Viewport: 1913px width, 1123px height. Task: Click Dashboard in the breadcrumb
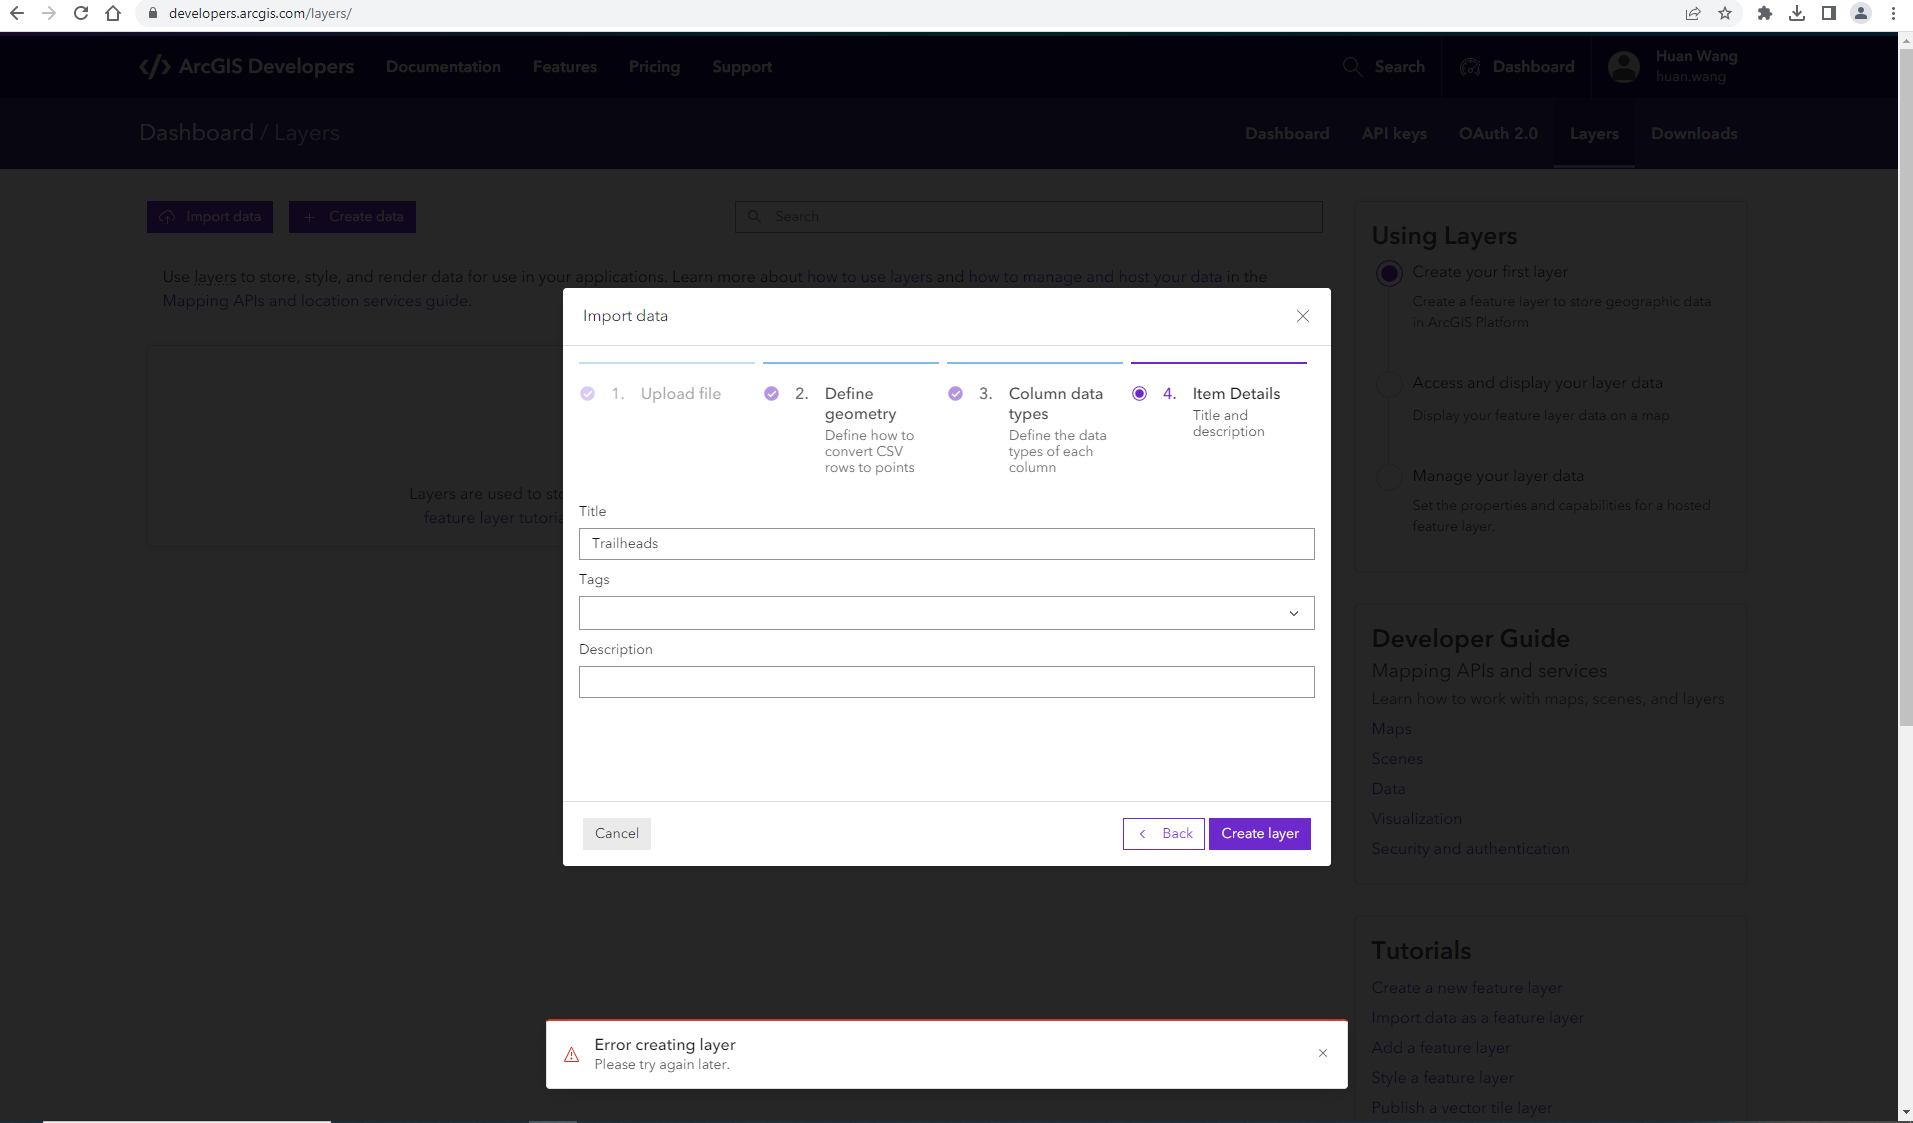click(x=196, y=133)
